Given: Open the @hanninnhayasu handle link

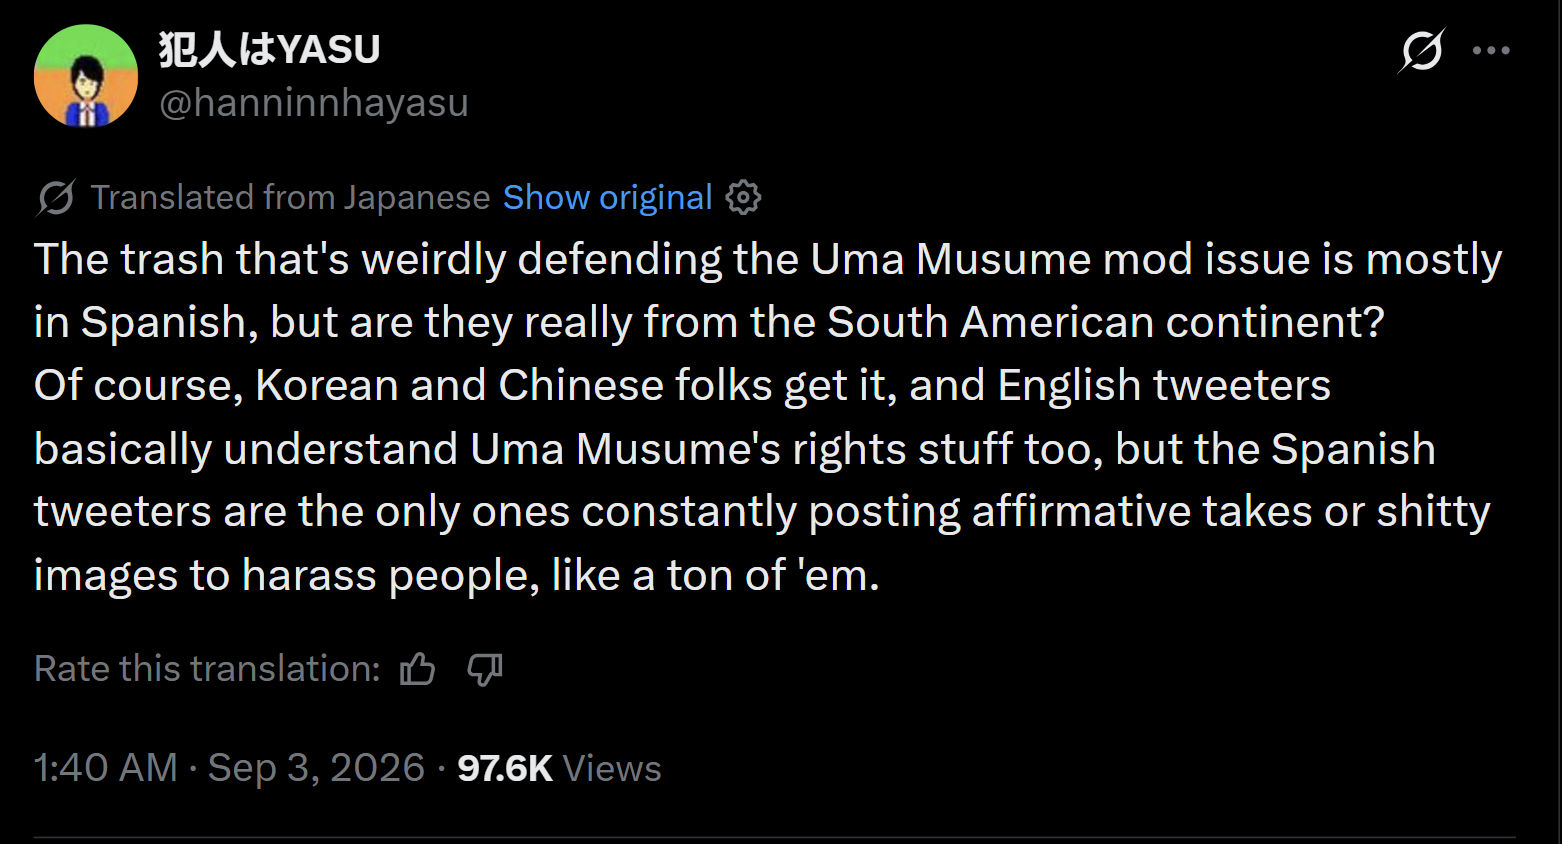Looking at the screenshot, I should click(314, 103).
